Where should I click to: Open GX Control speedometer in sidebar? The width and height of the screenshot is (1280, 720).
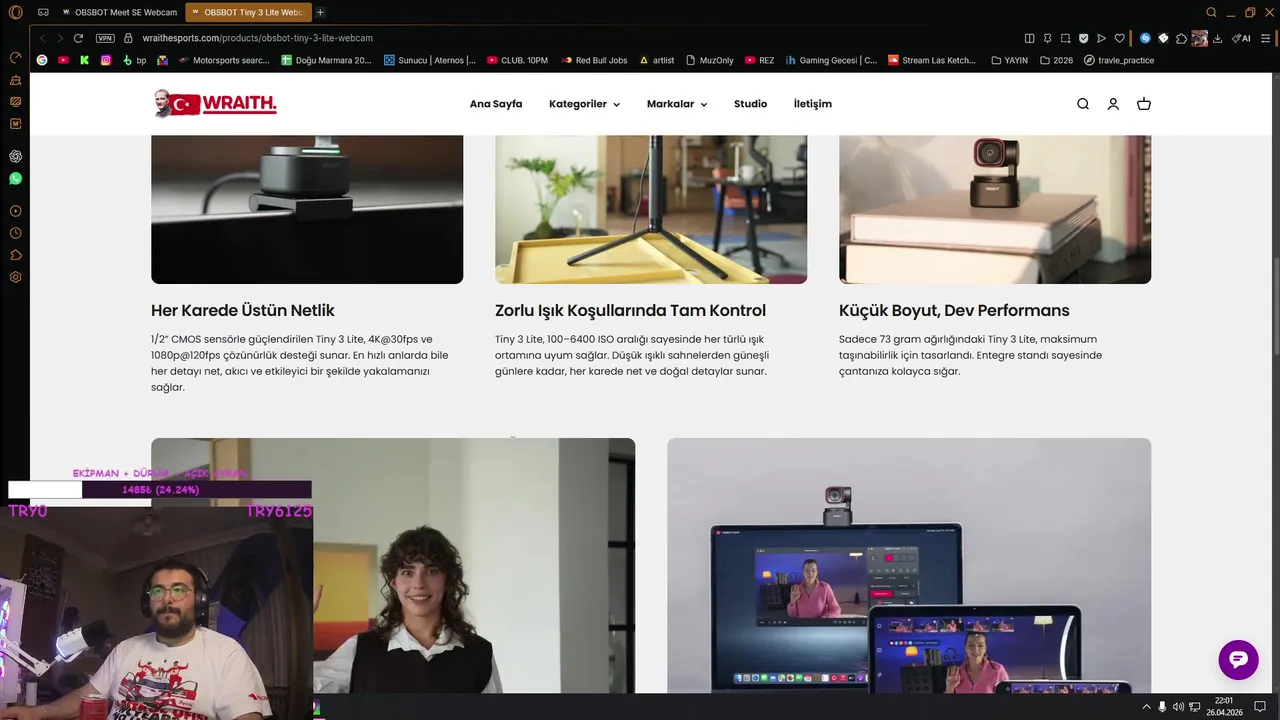15,59
